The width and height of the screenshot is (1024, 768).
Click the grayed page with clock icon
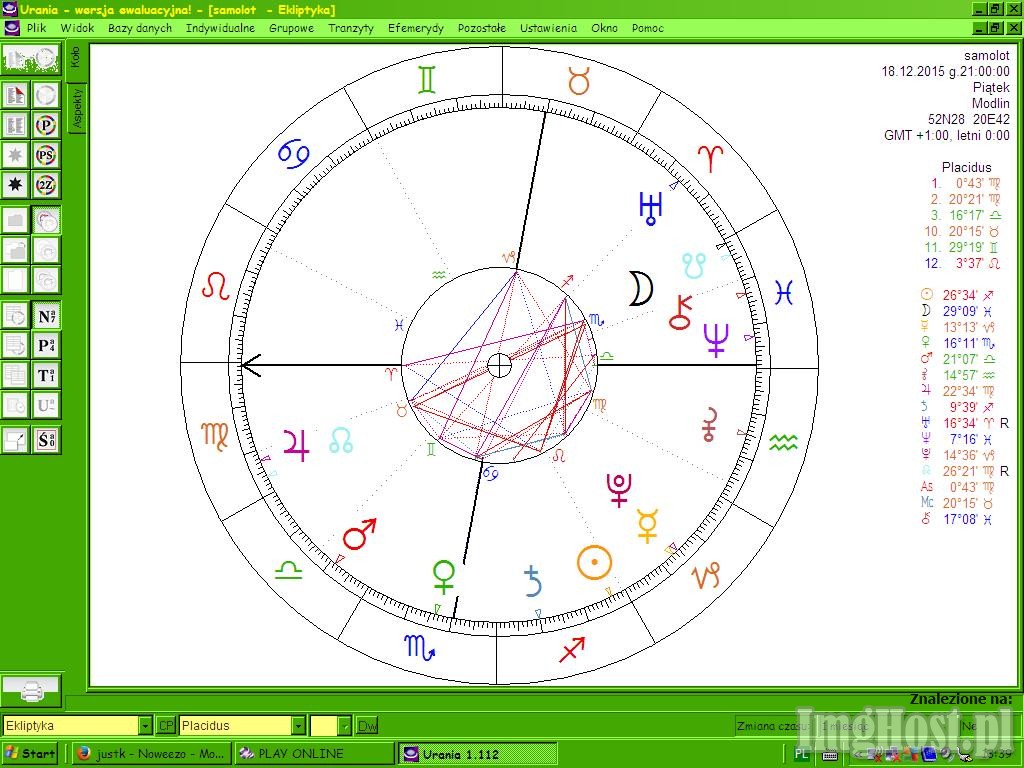coord(16,406)
